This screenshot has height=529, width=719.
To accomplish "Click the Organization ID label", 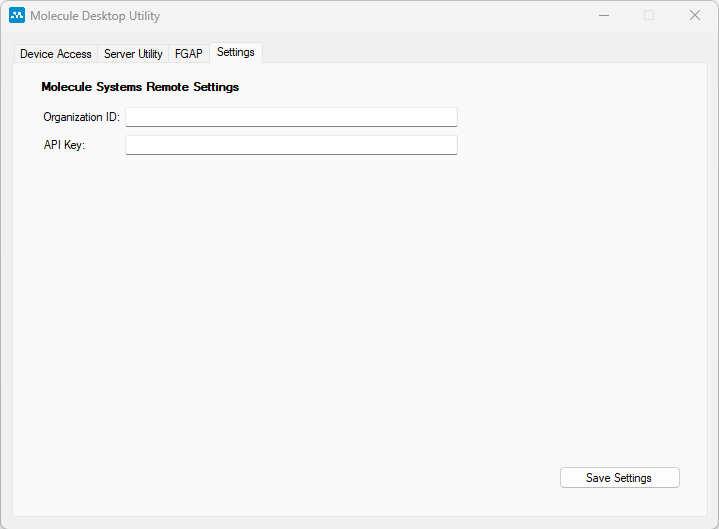I will pos(81,117).
